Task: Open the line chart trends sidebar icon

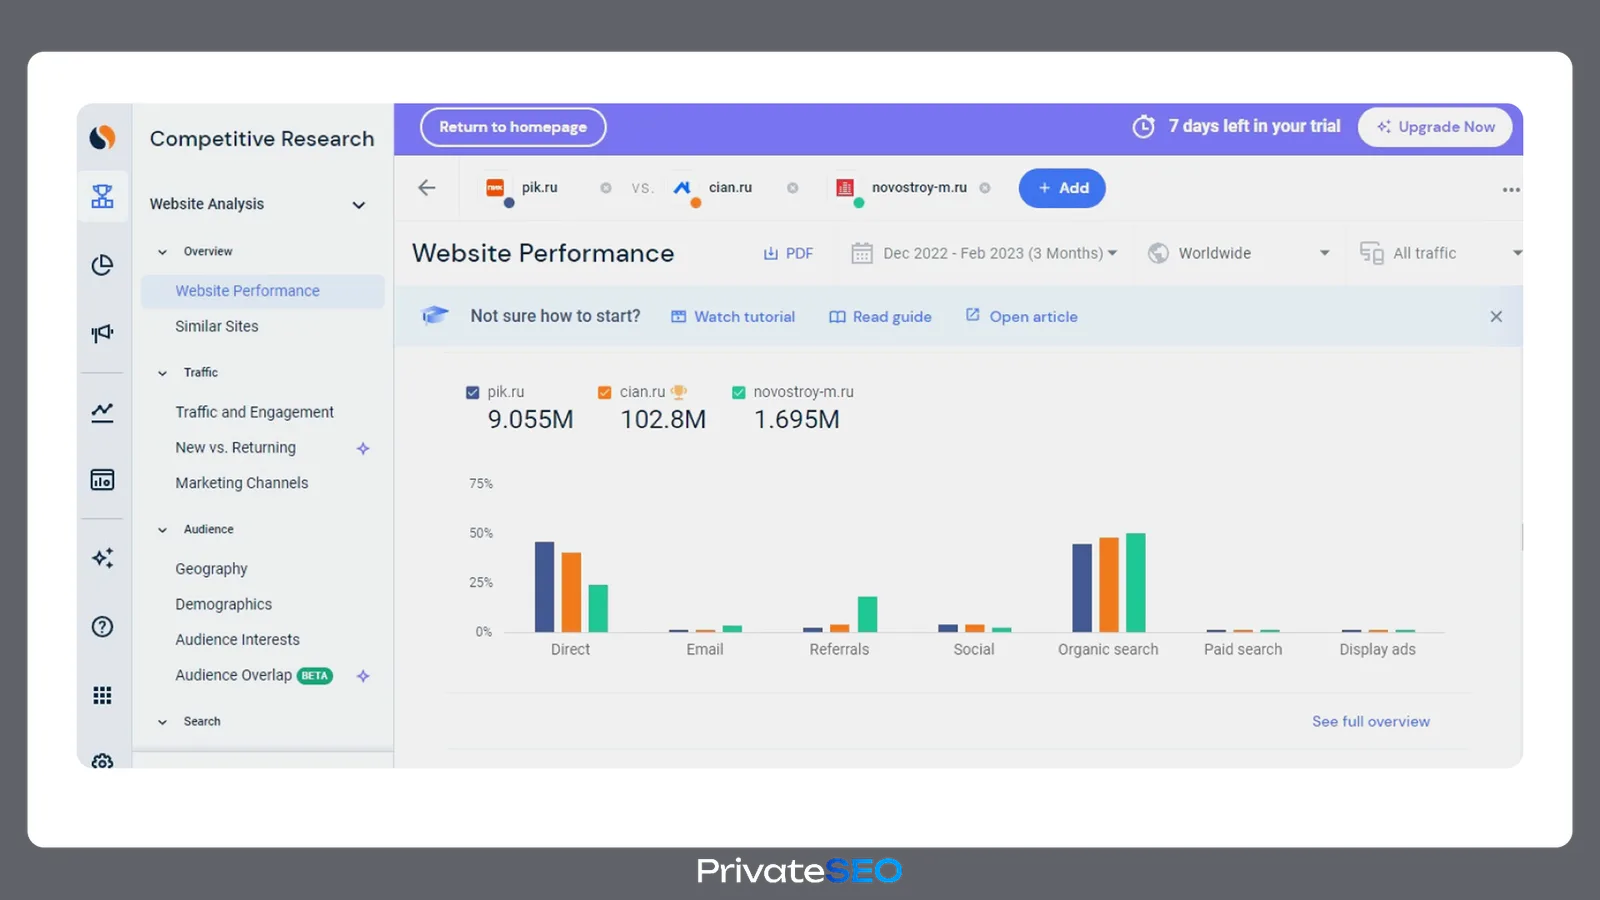Action: 102,412
